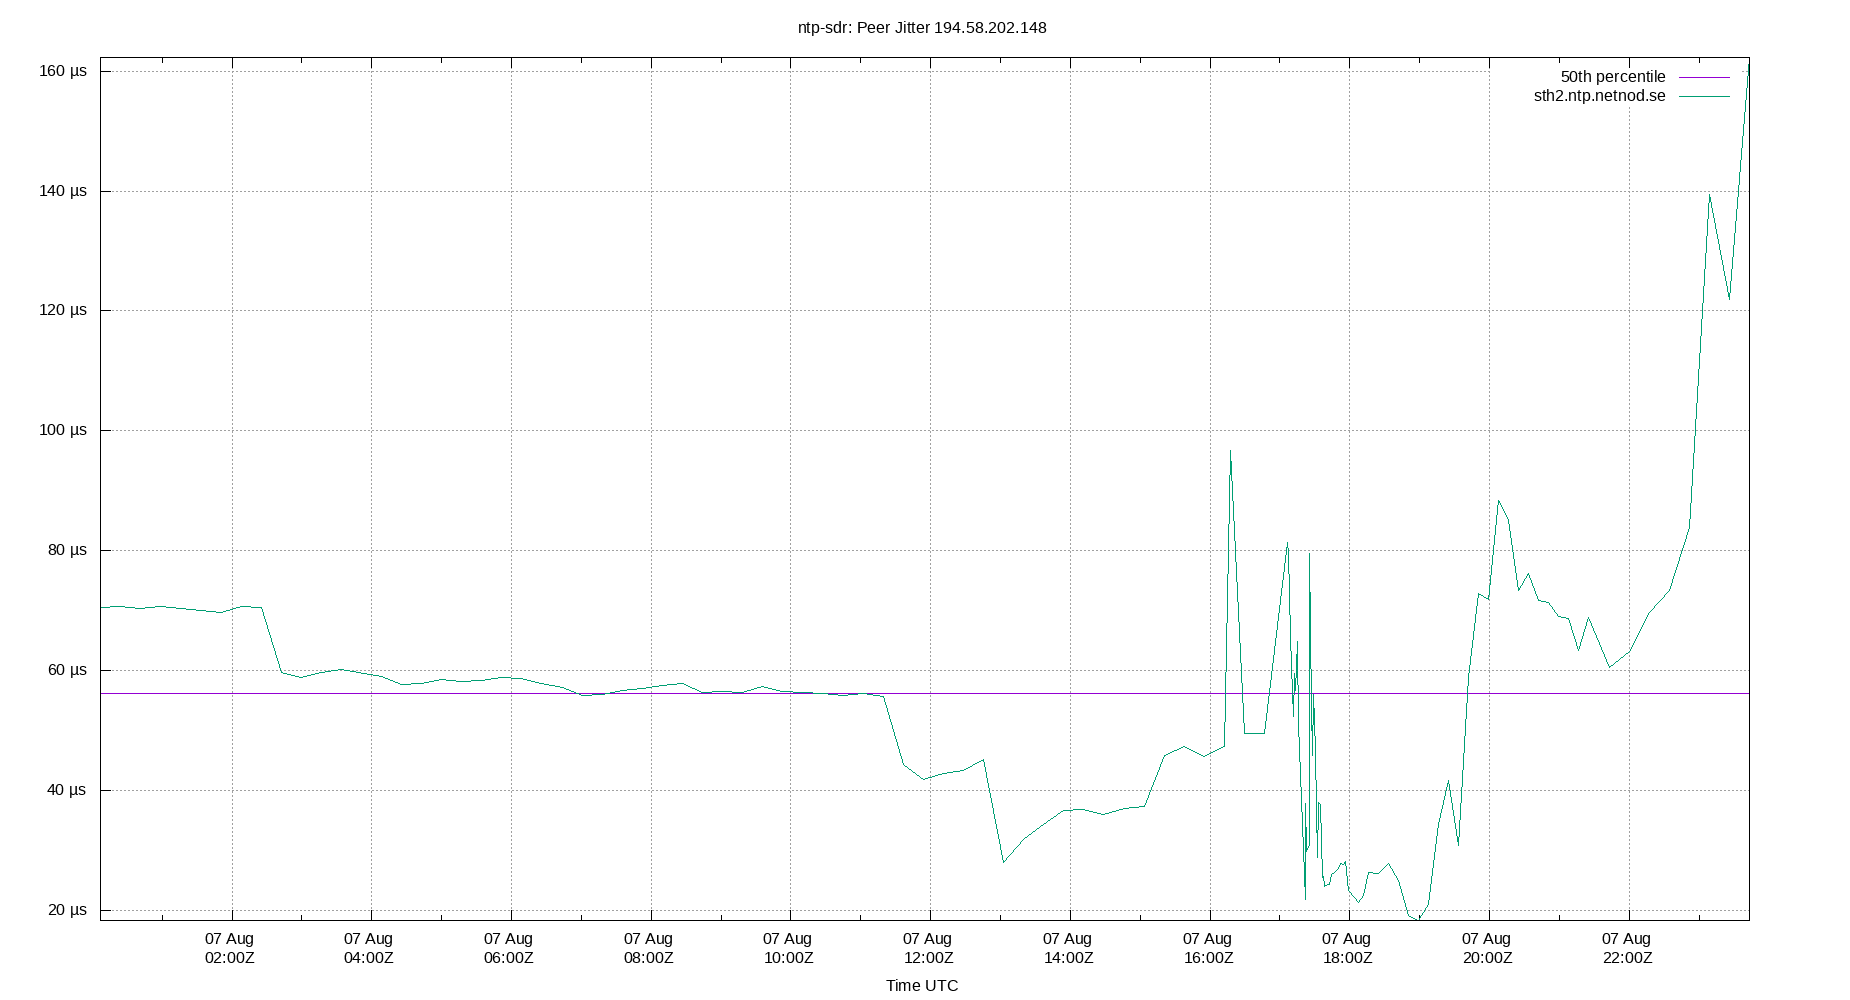Click the 140 µs peak near the chart's right end
Viewport: 1850px width, 1000px height.
click(1709, 195)
